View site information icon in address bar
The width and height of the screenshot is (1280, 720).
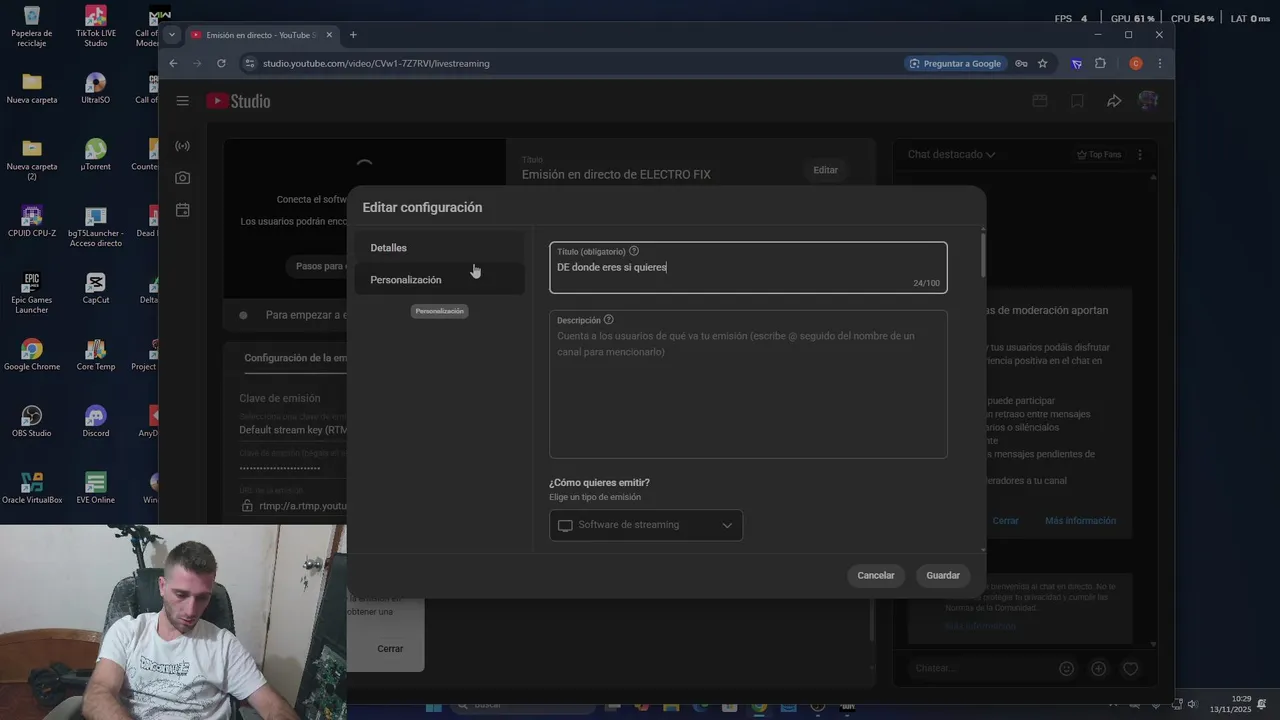pyautogui.click(x=248, y=63)
